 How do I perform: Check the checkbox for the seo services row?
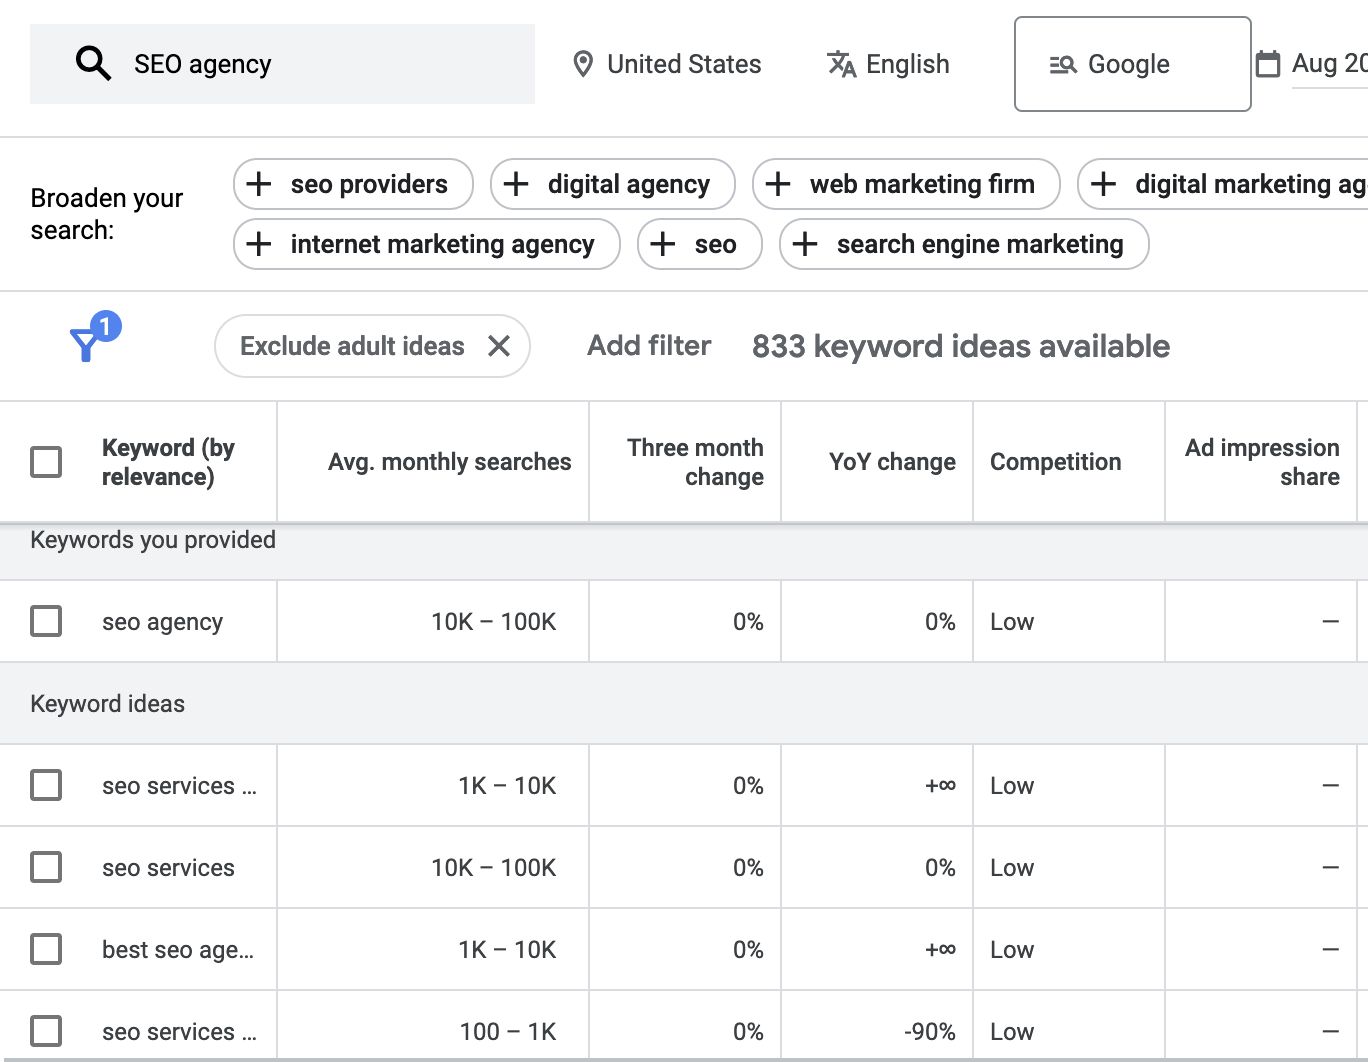(x=45, y=867)
